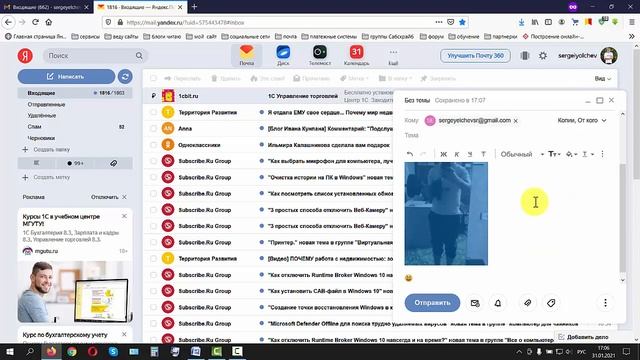This screenshot has height=360, width=640.
Task: Filter emails with attachments
Action: pyautogui.click(x=113, y=163)
